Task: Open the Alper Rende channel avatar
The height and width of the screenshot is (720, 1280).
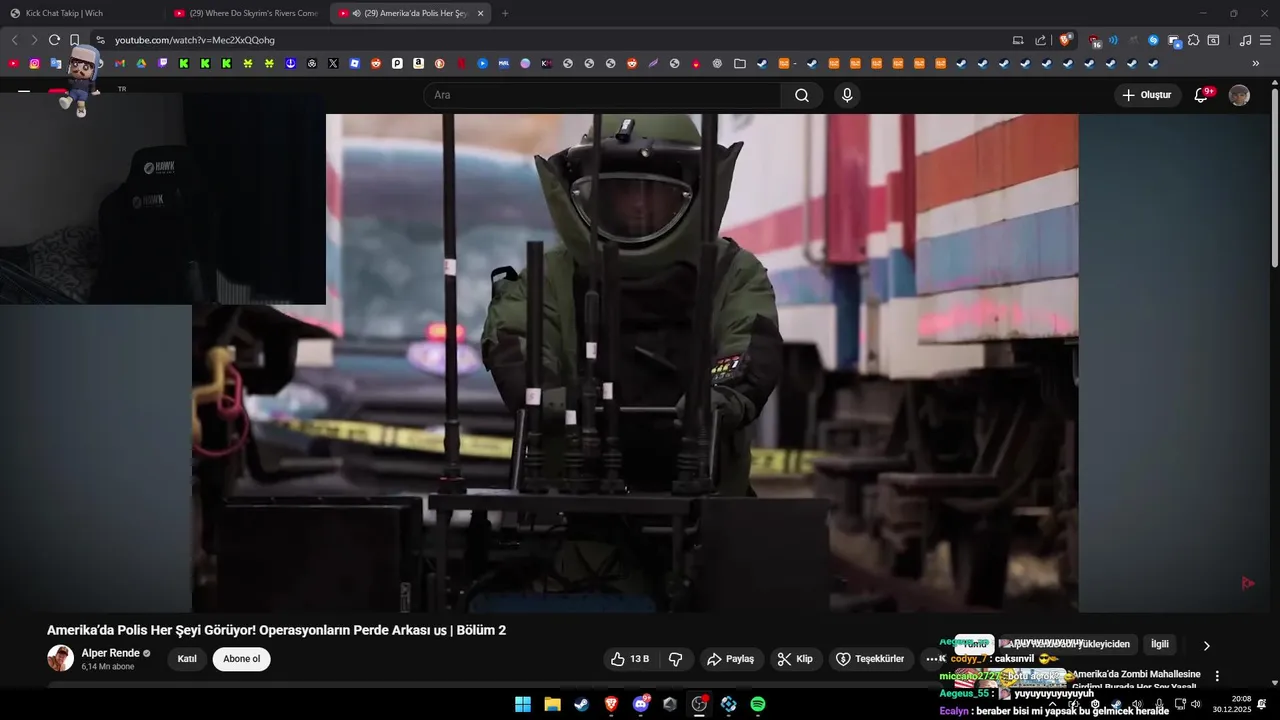Action: tap(60, 658)
